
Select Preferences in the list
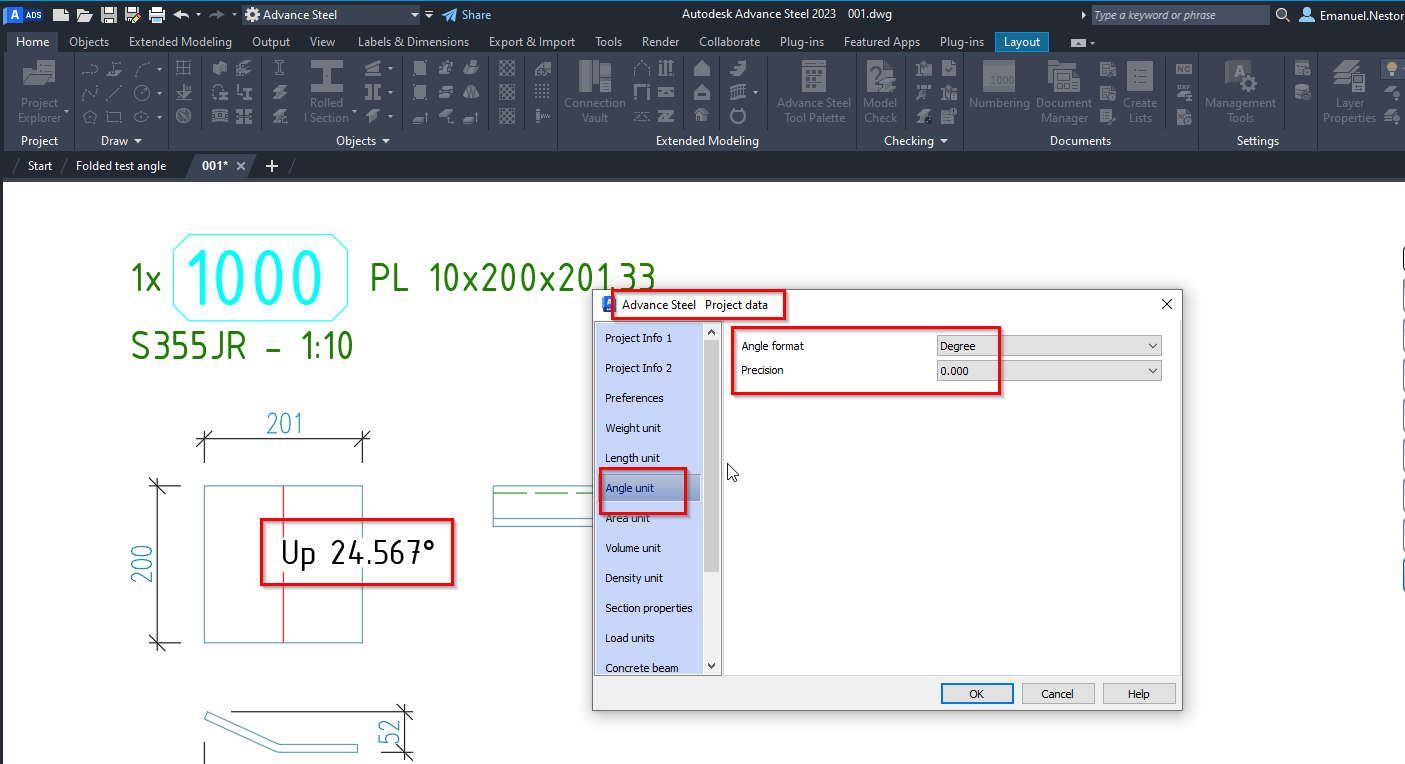point(649,398)
